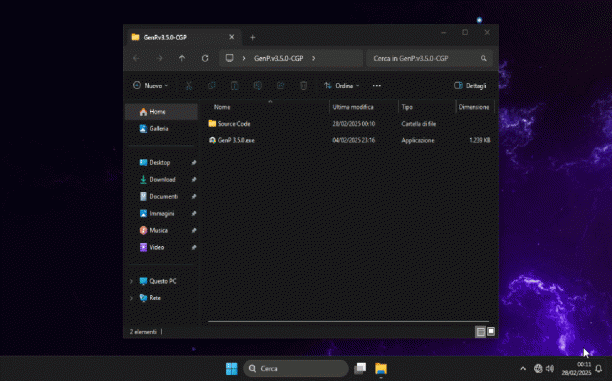This screenshot has height=381, width=612.
Task: Click the volume speaker tray icon
Action: (x=550, y=369)
